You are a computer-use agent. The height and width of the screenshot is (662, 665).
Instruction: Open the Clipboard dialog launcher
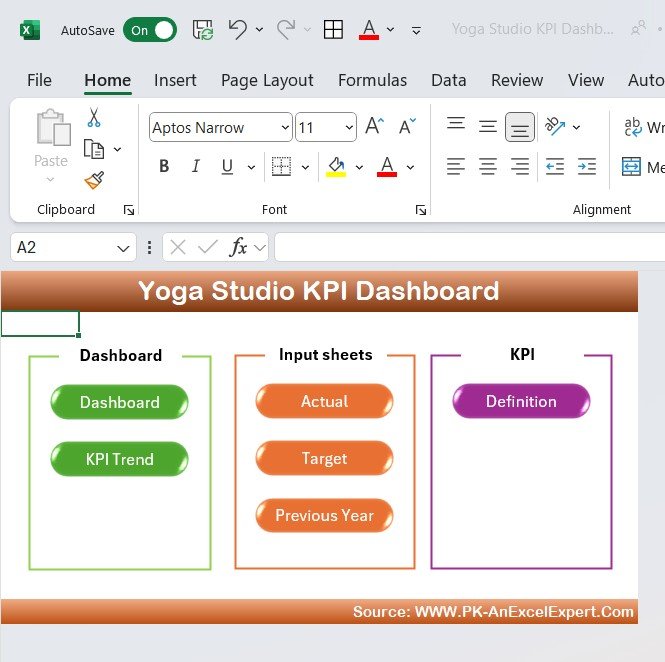(x=129, y=210)
